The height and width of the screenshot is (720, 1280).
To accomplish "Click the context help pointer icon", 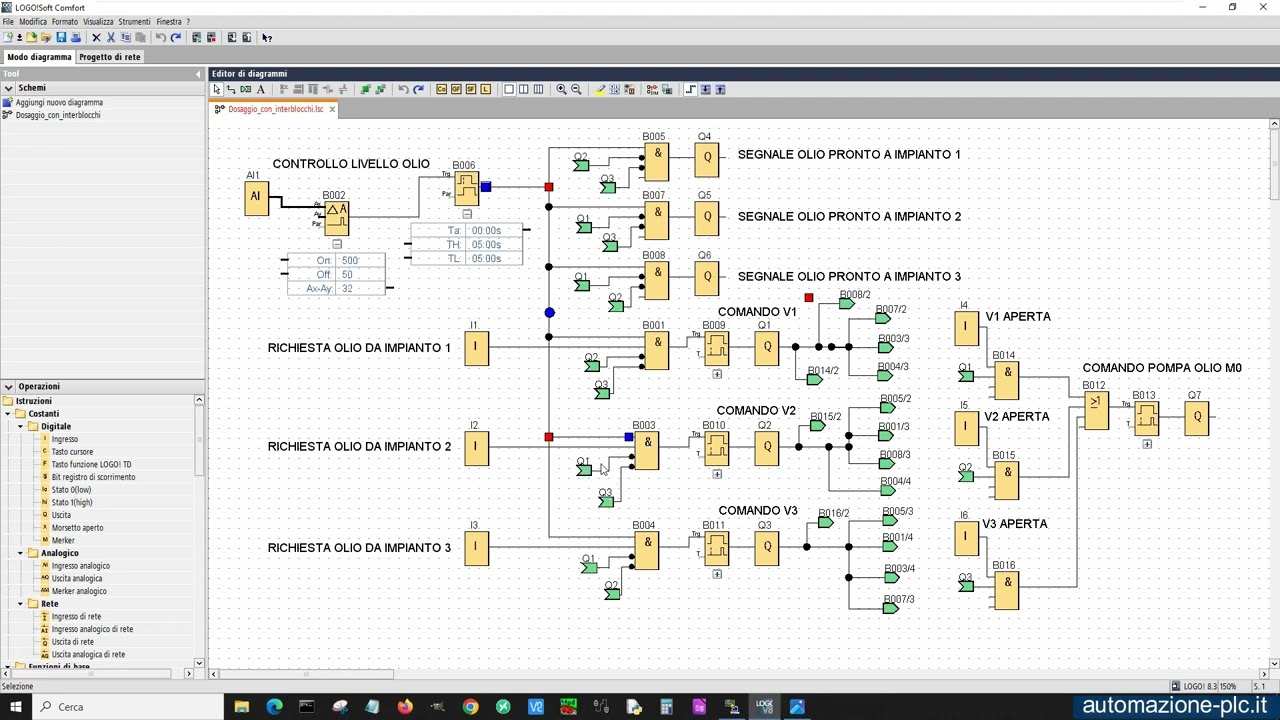I will (267, 37).
